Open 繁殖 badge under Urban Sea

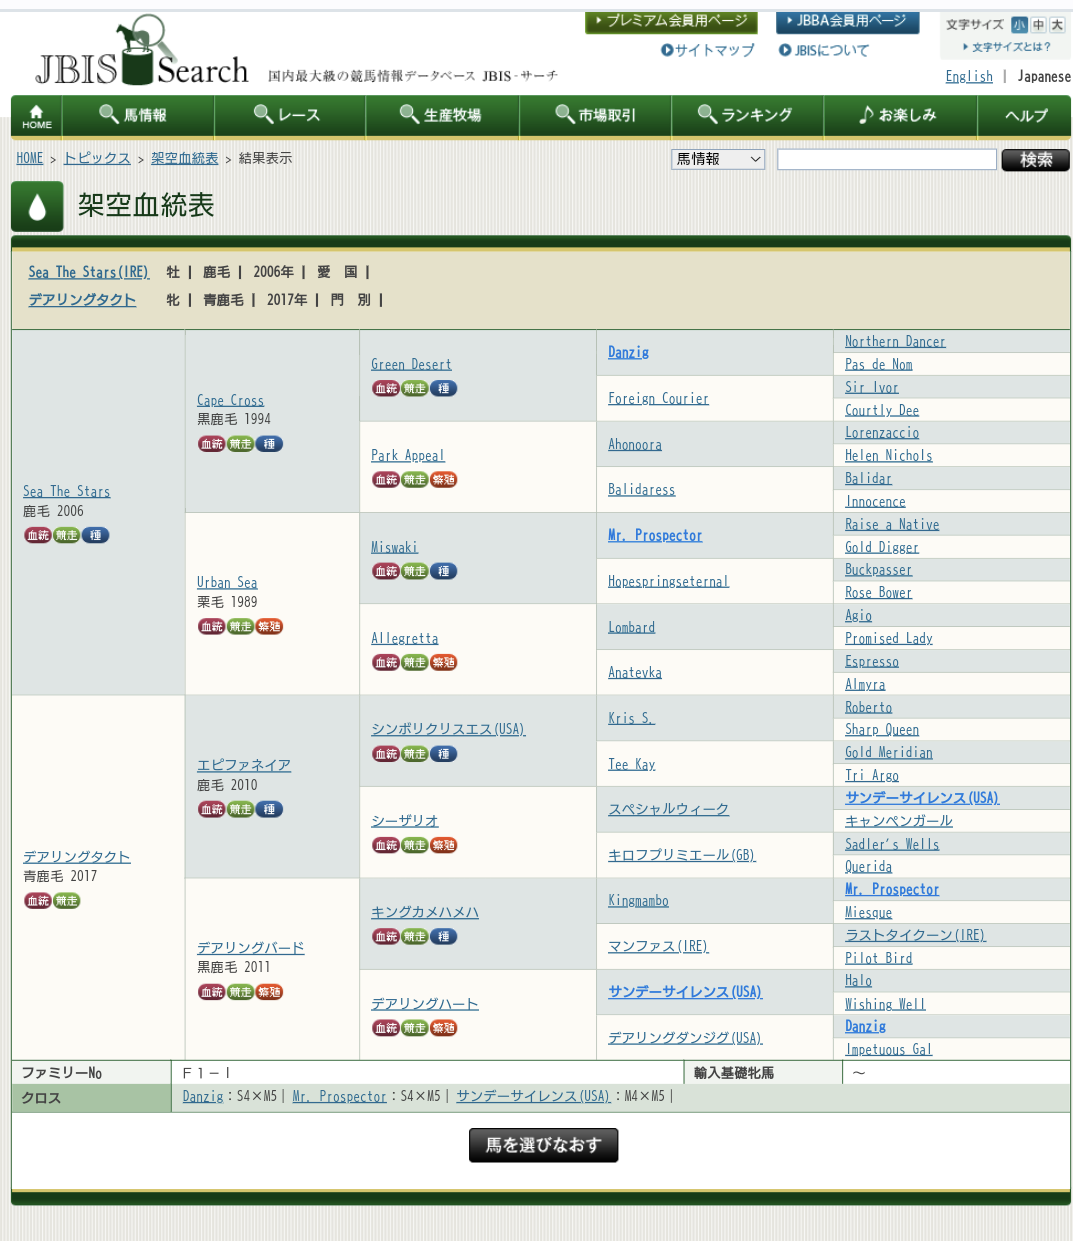point(269,626)
